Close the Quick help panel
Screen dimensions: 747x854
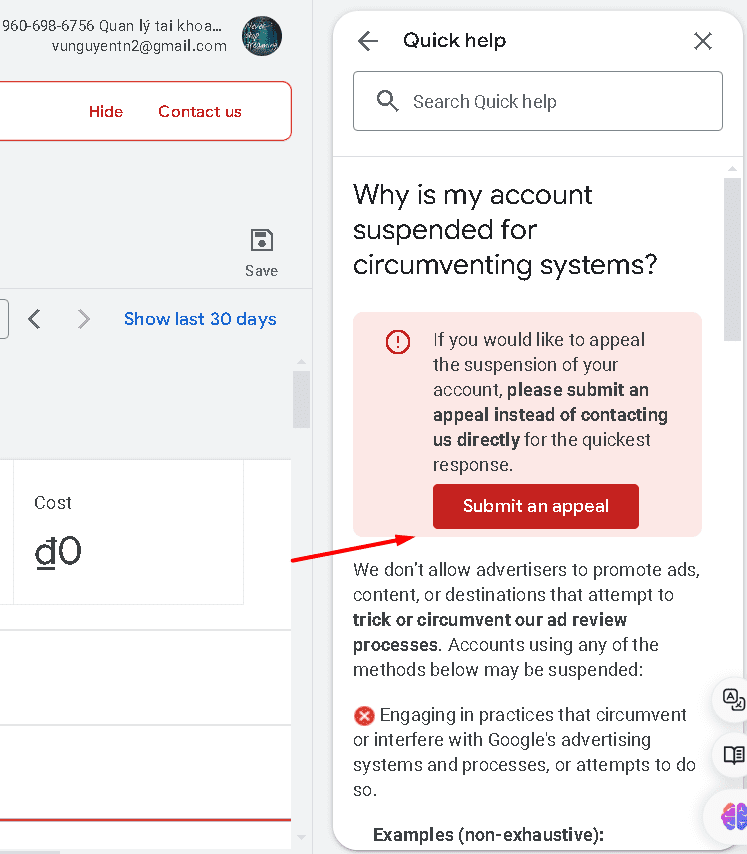coord(702,41)
